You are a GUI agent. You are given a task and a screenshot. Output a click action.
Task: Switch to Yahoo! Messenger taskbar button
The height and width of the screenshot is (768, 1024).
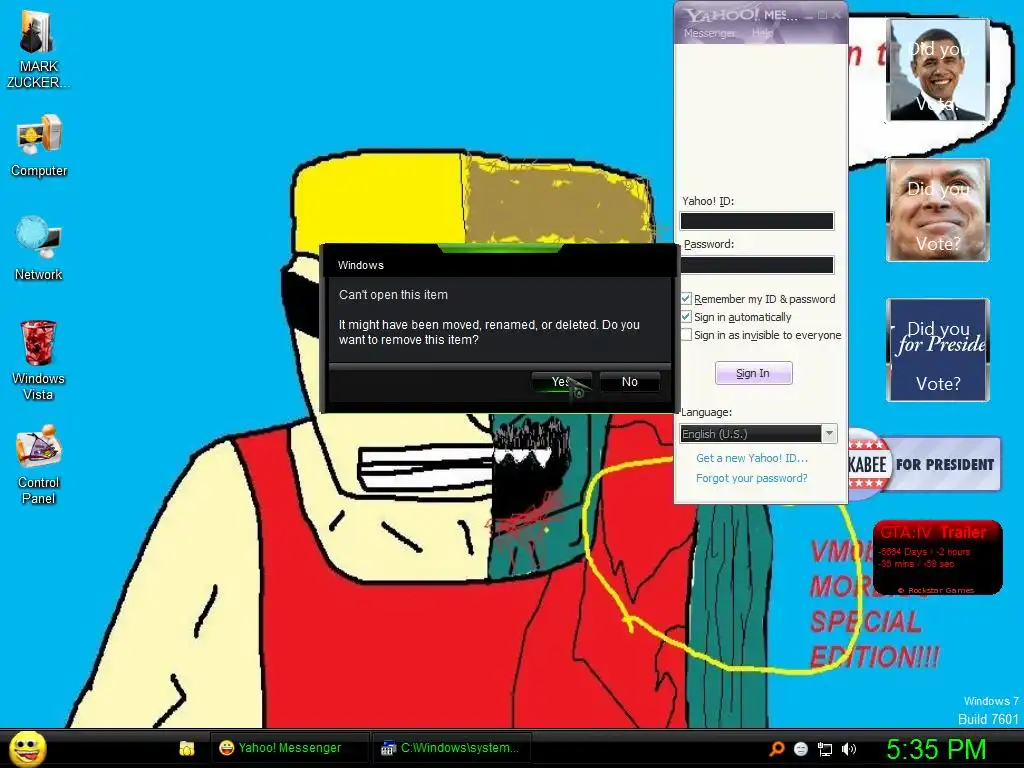pyautogui.click(x=288, y=748)
